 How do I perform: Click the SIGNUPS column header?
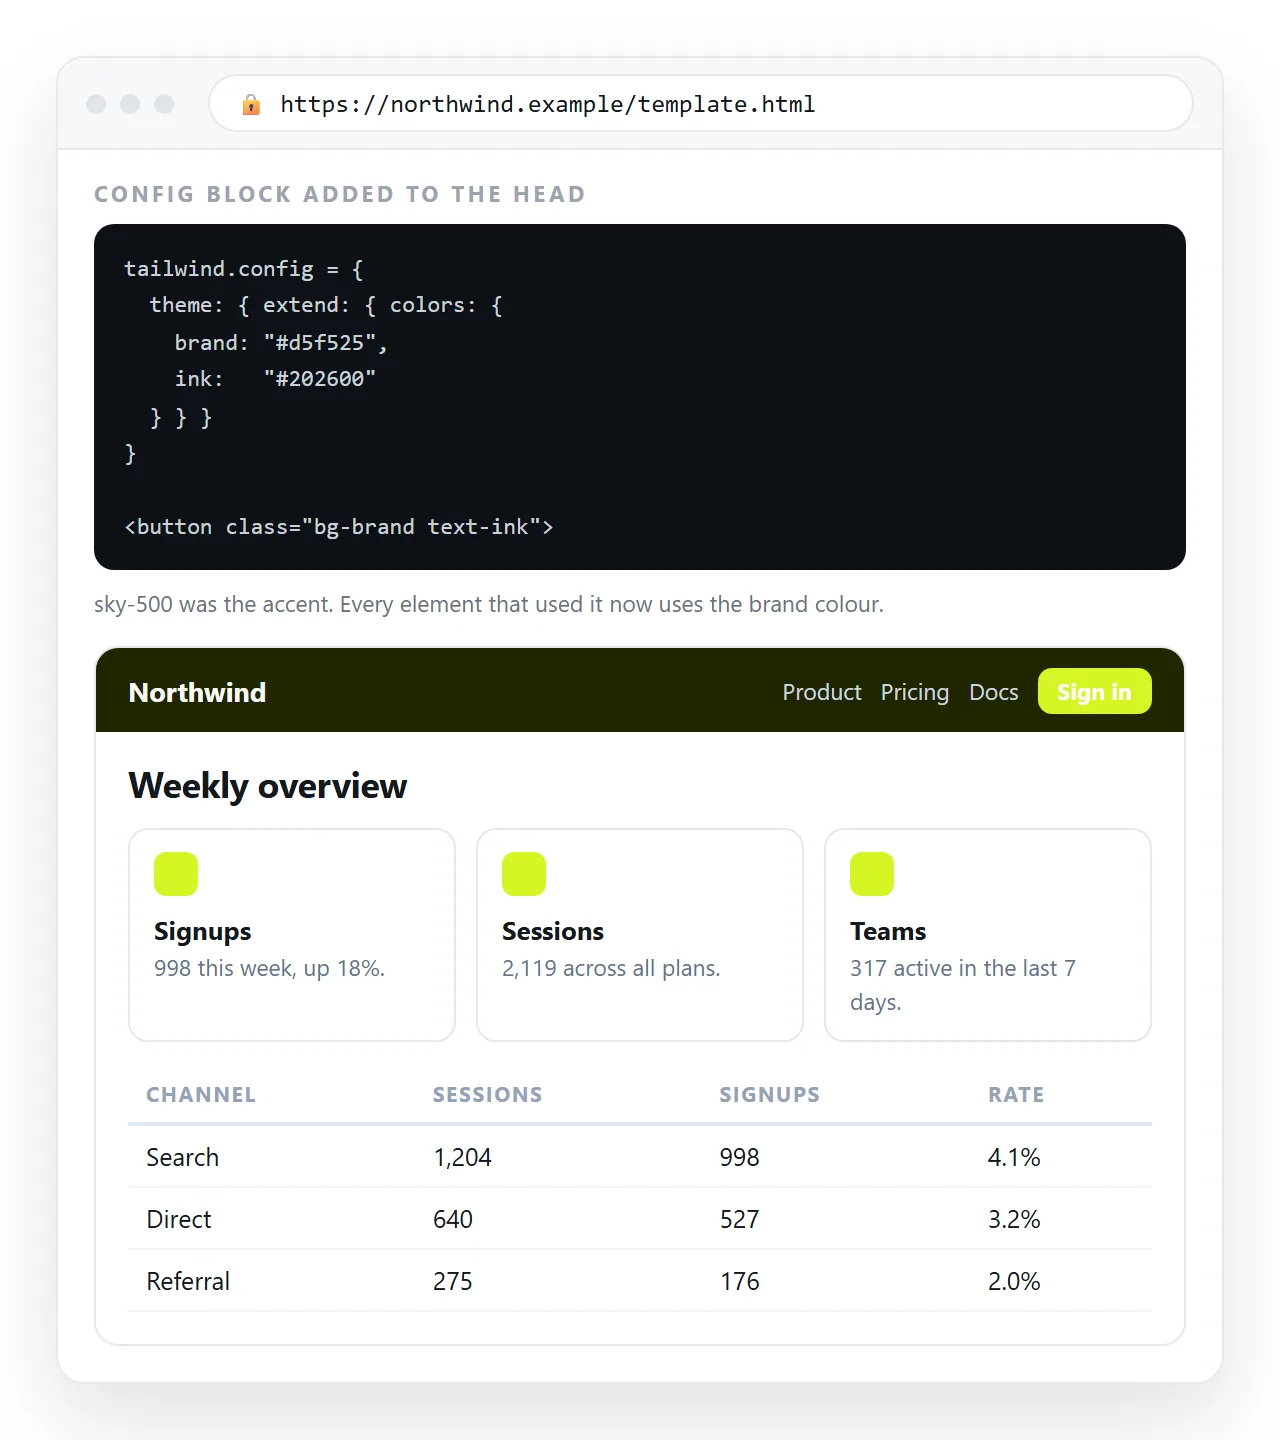tap(769, 1095)
